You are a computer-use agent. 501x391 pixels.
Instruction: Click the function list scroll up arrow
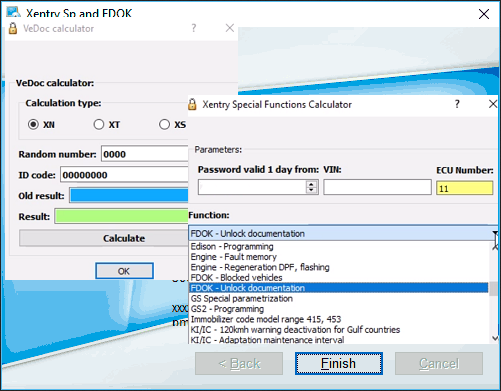pyautogui.click(x=495, y=246)
